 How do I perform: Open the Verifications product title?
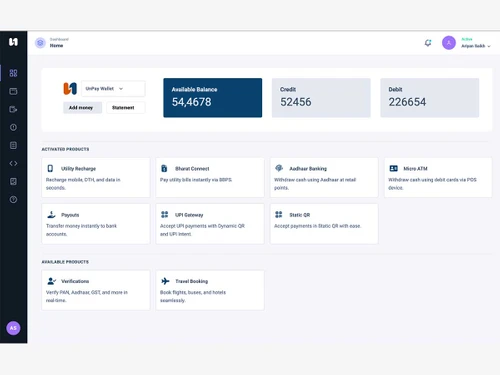pos(75,281)
